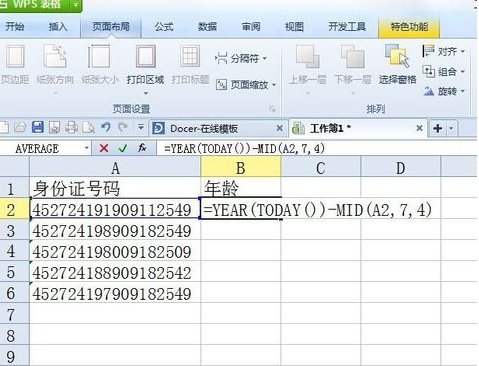The height and width of the screenshot is (366, 479).
Task: Click the document icon before 工作簿1
Action: click(x=298, y=128)
